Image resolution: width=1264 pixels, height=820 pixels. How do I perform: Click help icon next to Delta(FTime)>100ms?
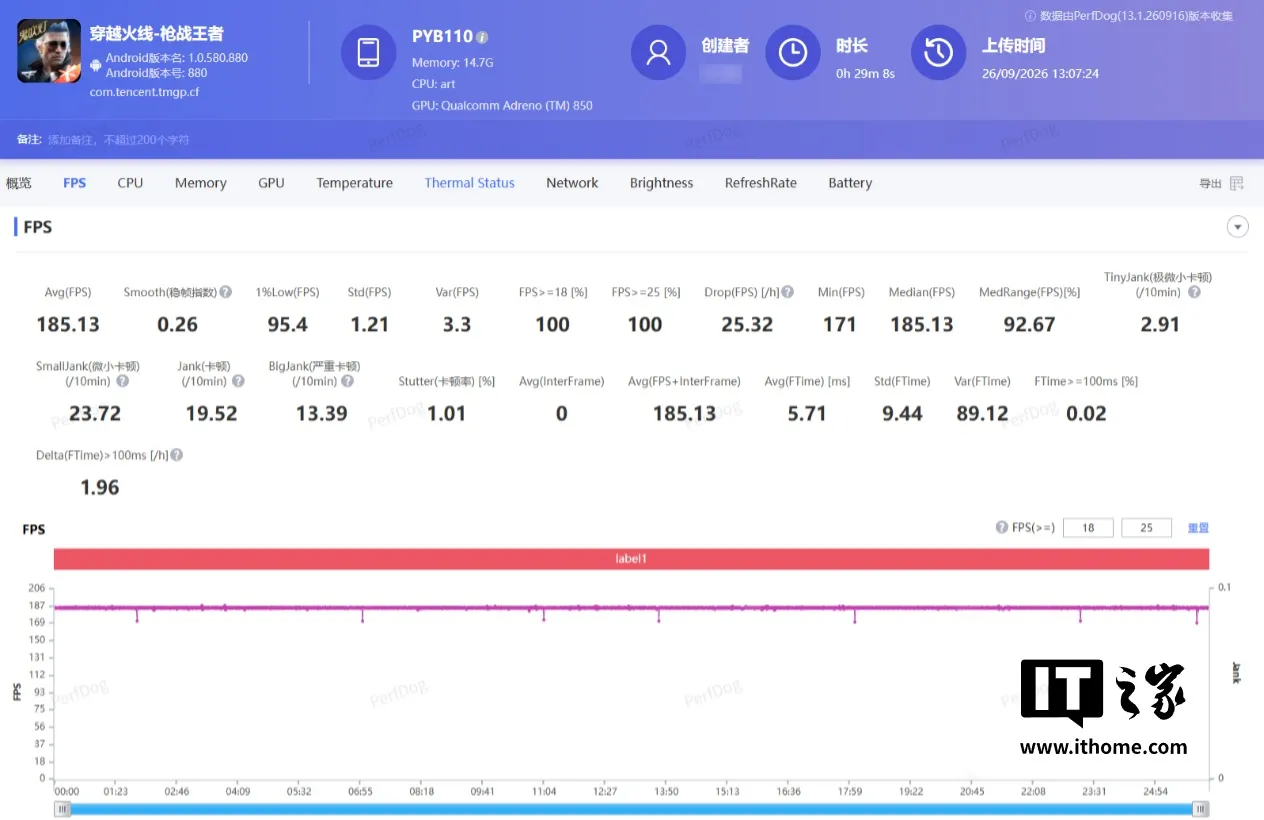click(x=177, y=455)
